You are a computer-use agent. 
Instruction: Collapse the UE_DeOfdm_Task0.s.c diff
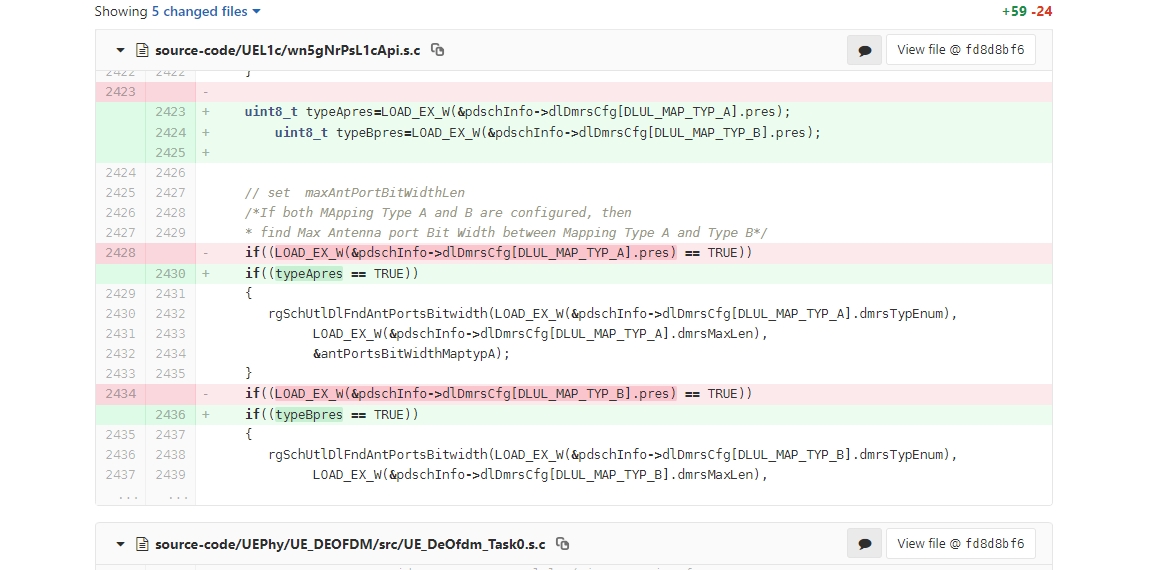(x=120, y=544)
